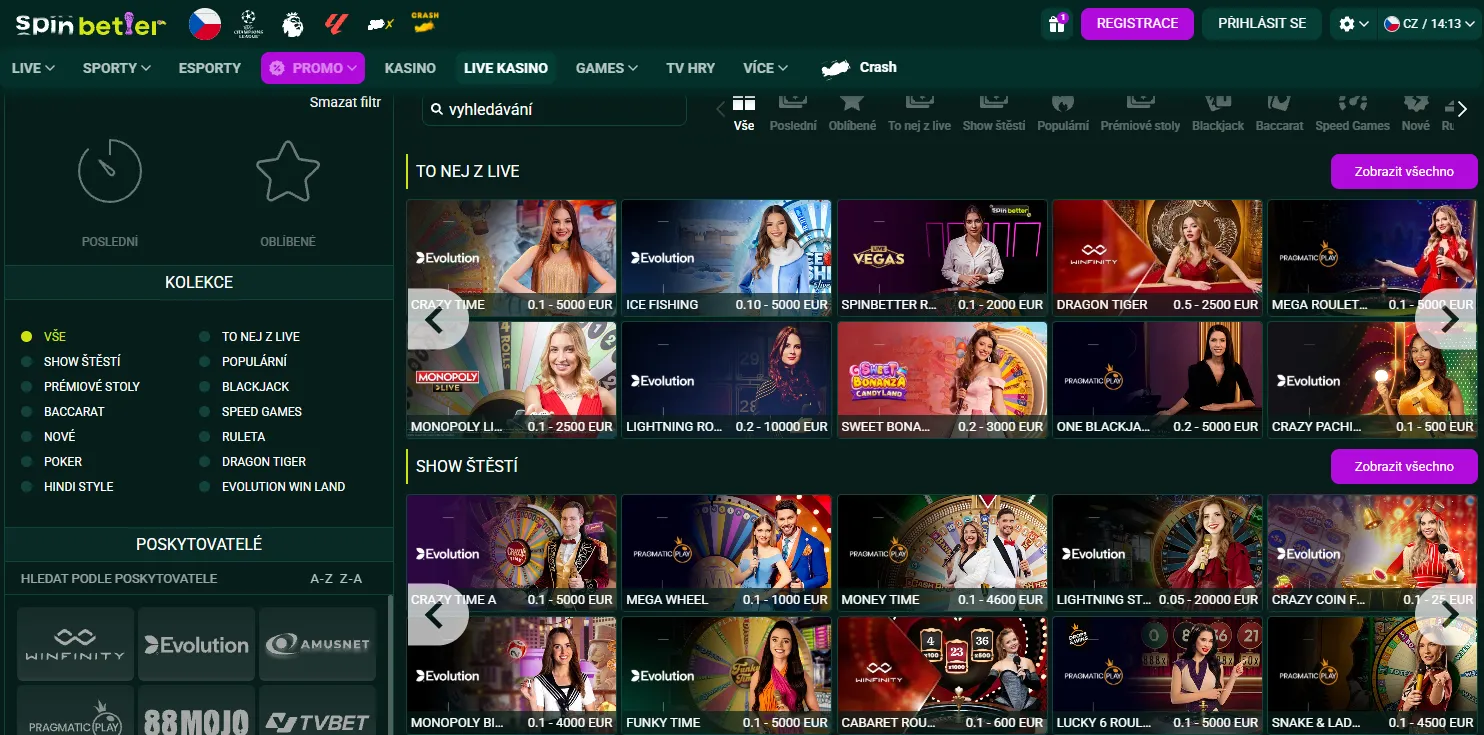This screenshot has width=1484, height=735.
Task: Open the CZ language and time selector
Action: 1429,24
